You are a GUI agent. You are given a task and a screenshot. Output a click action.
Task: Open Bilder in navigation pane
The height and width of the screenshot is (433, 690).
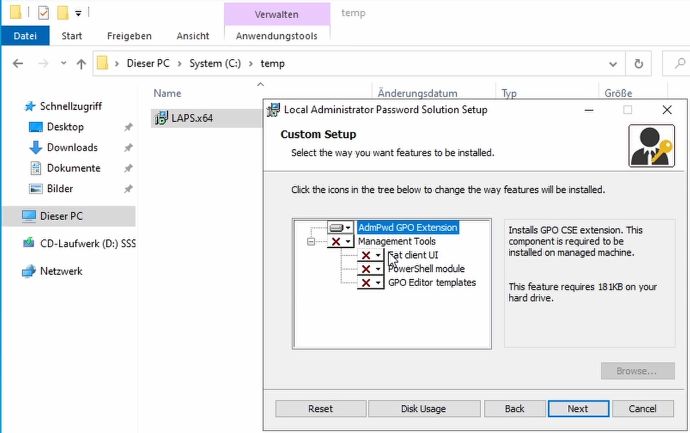60,188
